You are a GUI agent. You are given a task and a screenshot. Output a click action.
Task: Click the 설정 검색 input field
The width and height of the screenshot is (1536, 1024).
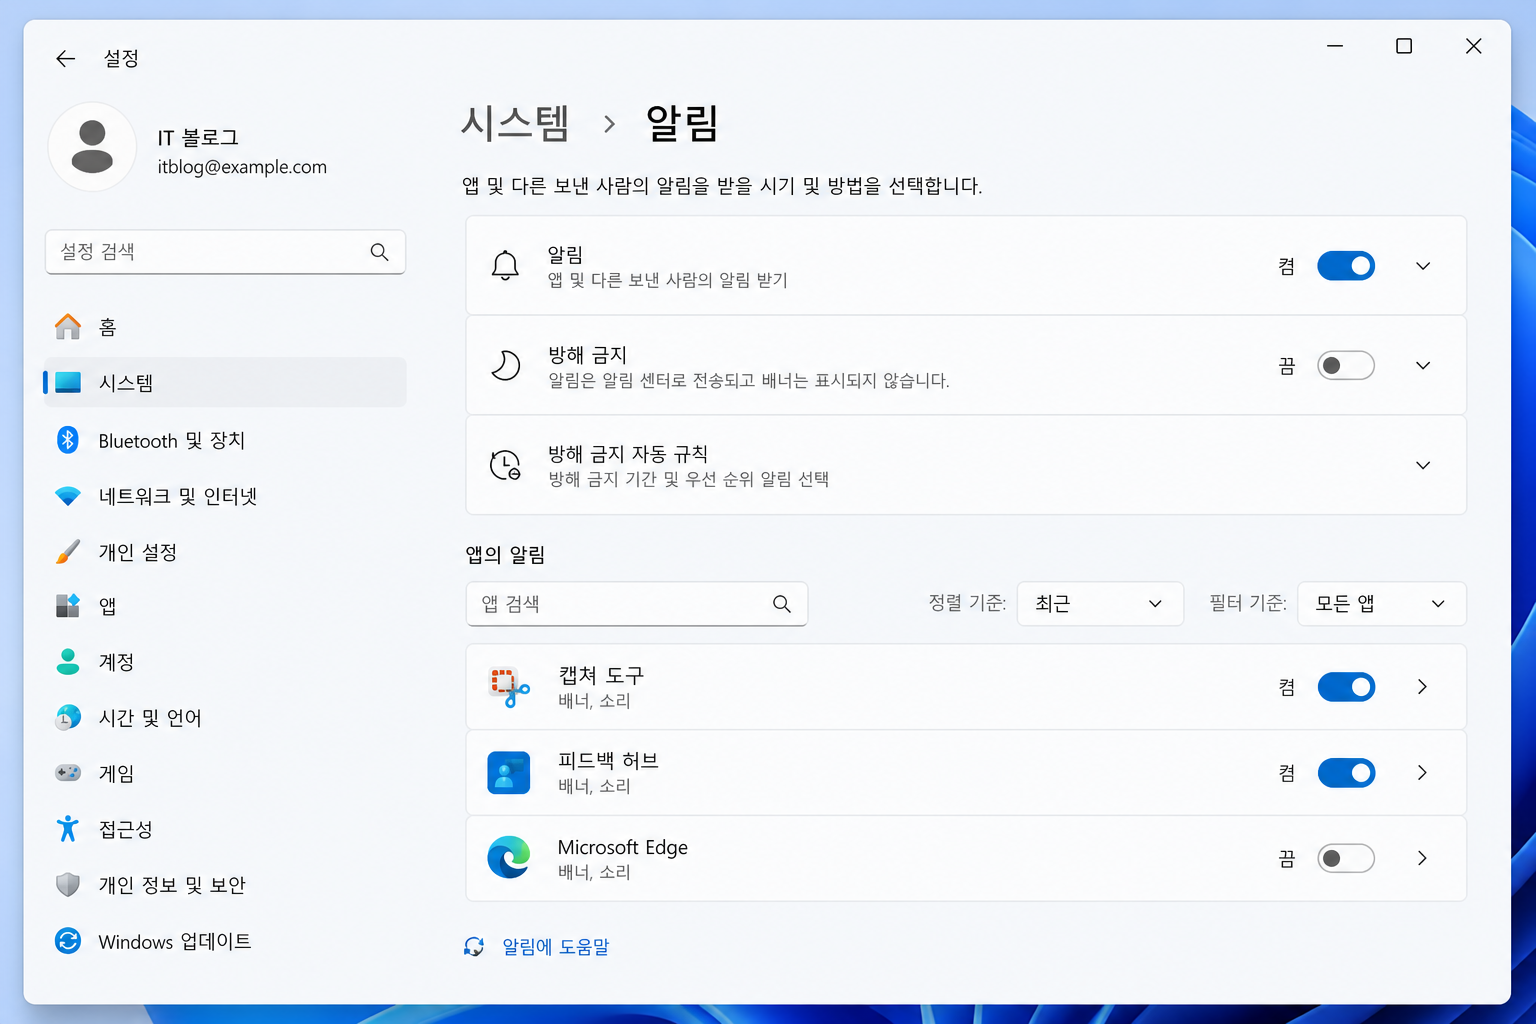coord(225,252)
